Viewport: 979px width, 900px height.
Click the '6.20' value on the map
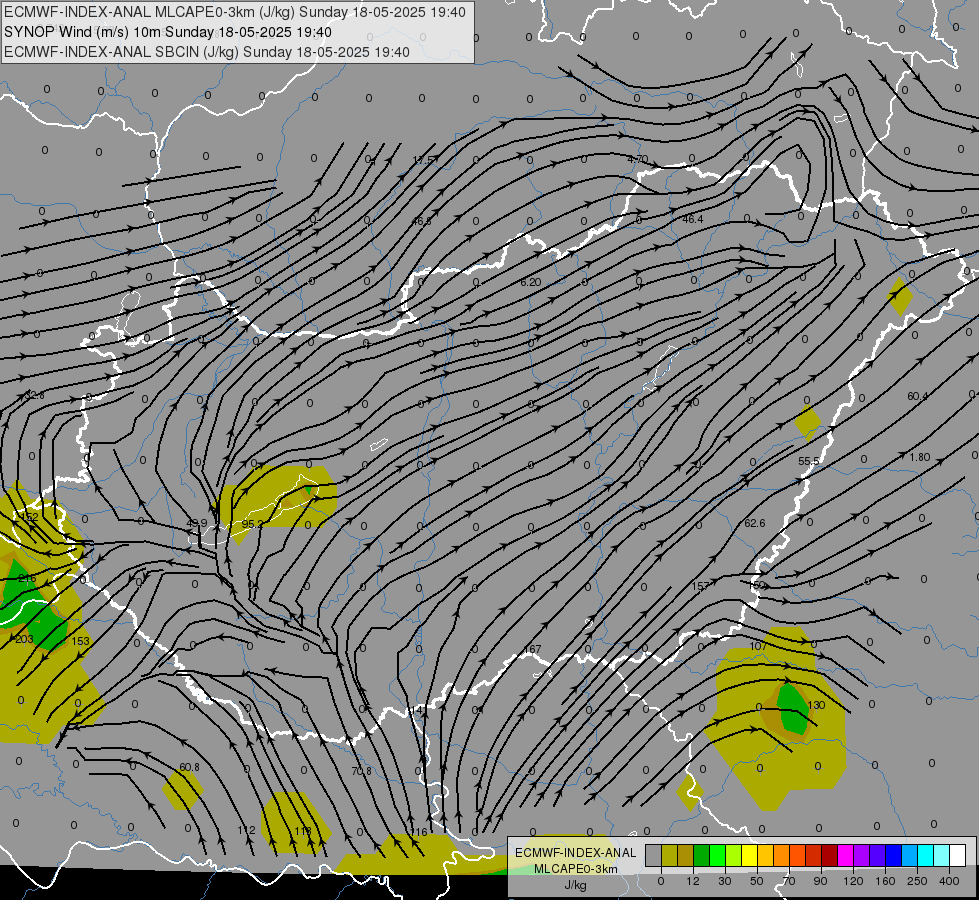click(x=531, y=282)
